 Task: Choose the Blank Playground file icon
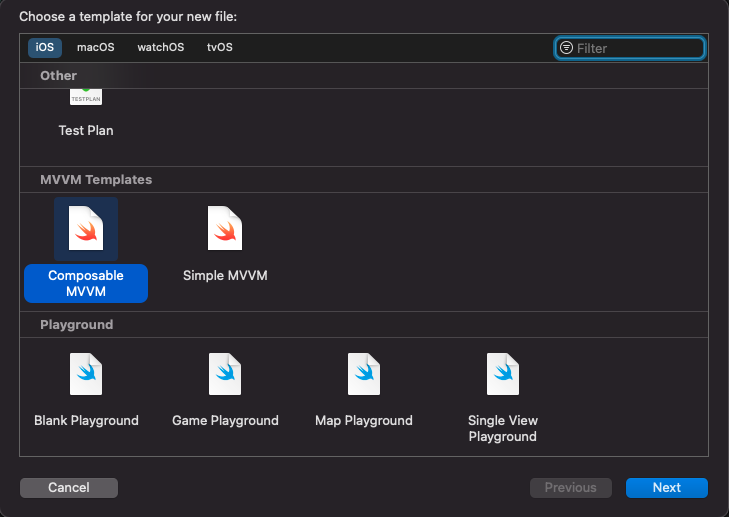click(86, 374)
